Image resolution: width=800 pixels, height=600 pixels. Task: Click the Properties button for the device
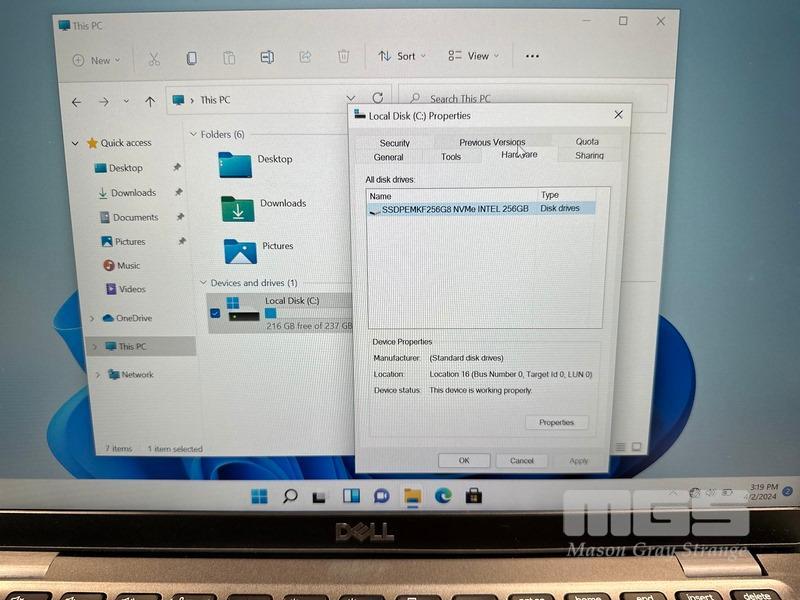[x=556, y=423]
